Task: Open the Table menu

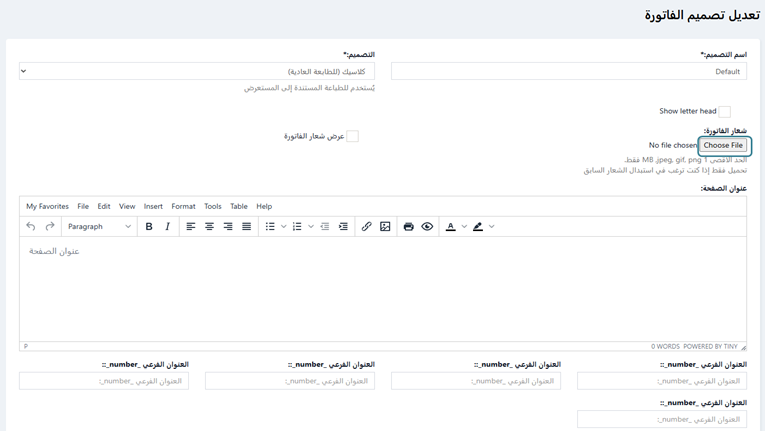Action: (x=238, y=206)
